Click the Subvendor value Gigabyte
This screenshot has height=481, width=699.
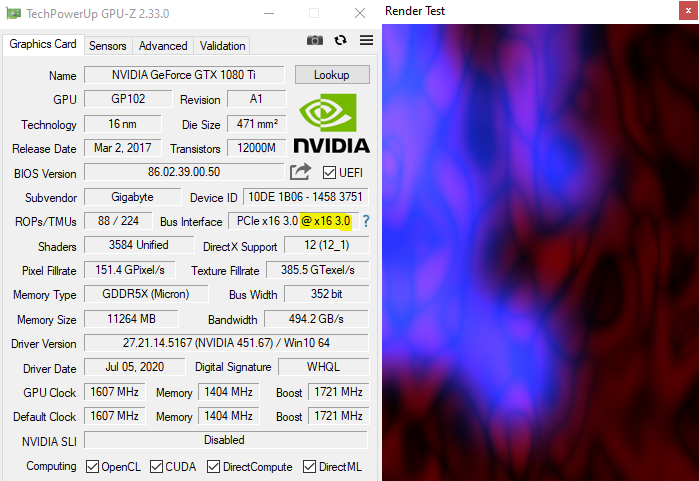132,197
